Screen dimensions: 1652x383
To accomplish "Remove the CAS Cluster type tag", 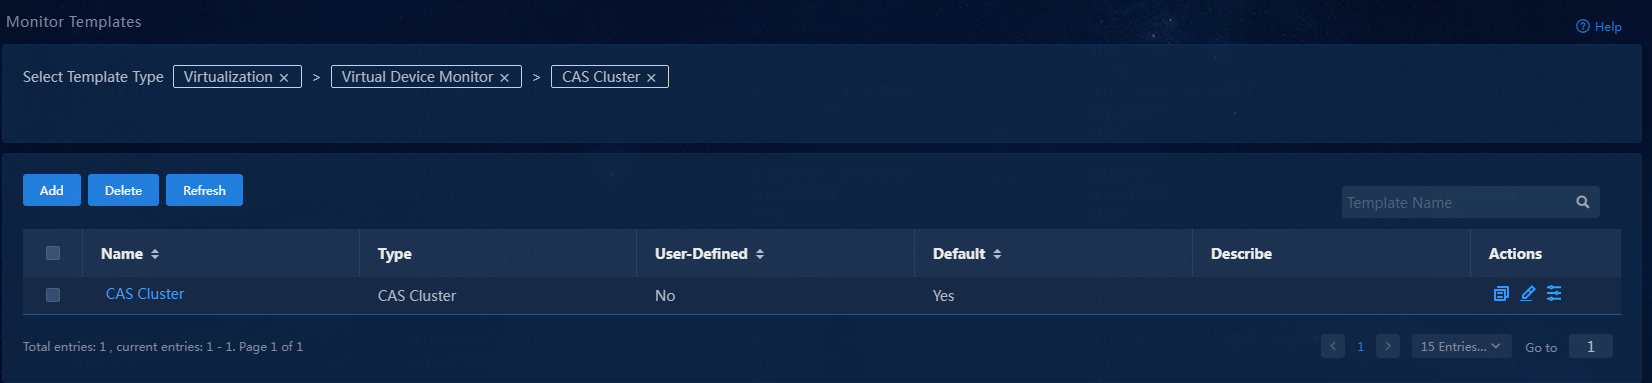I will 651,78.
